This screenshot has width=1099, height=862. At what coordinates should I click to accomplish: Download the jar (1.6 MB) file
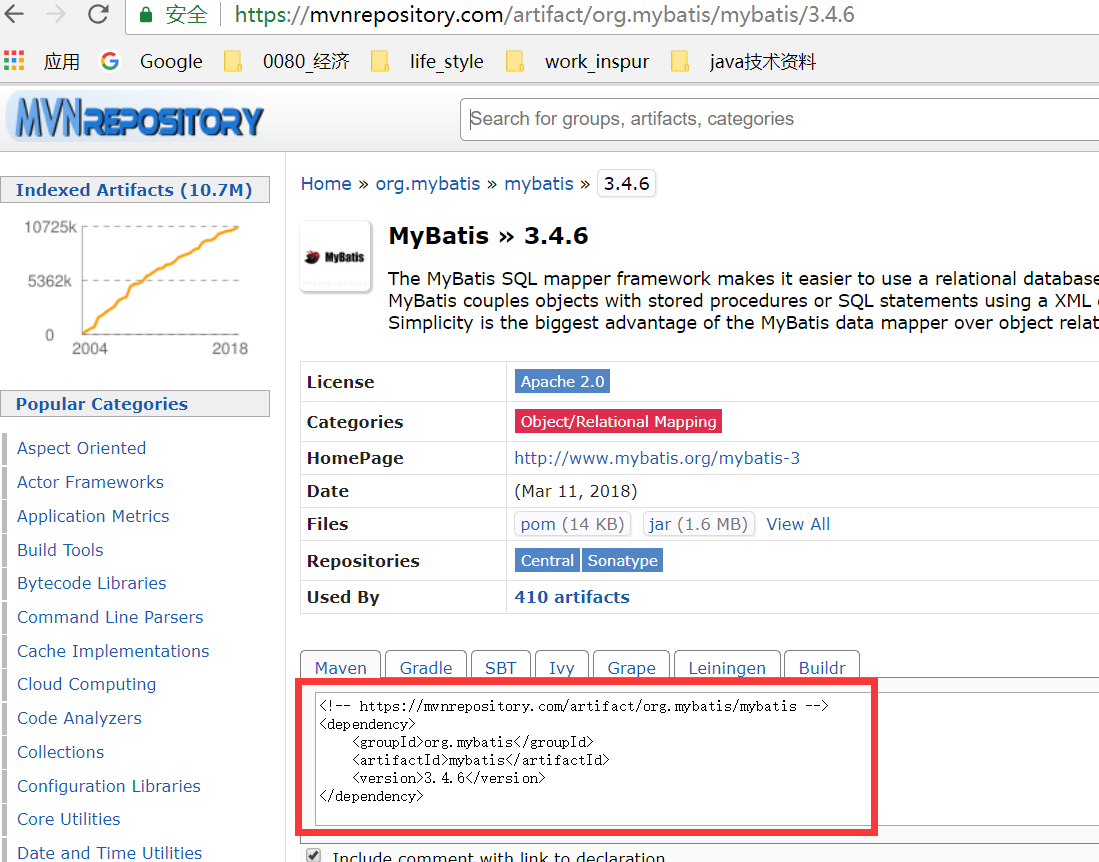point(699,524)
